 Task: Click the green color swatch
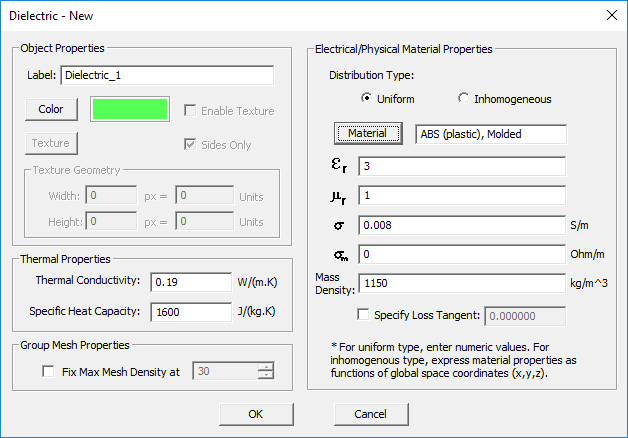coord(129,109)
